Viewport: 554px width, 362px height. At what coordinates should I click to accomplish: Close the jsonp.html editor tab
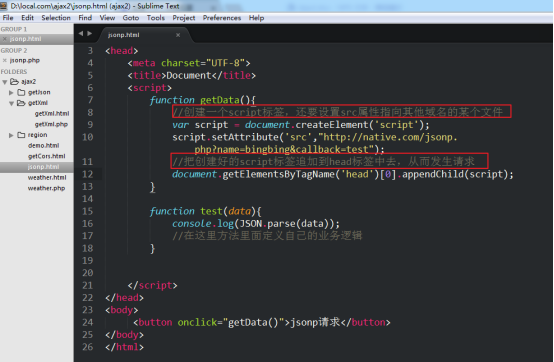point(178,35)
